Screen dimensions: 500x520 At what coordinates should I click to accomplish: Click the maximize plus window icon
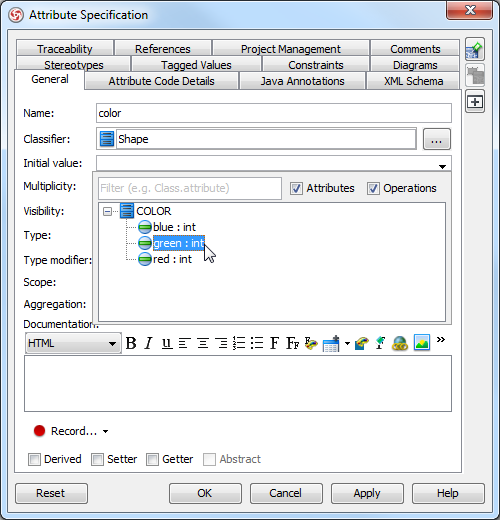click(475, 101)
